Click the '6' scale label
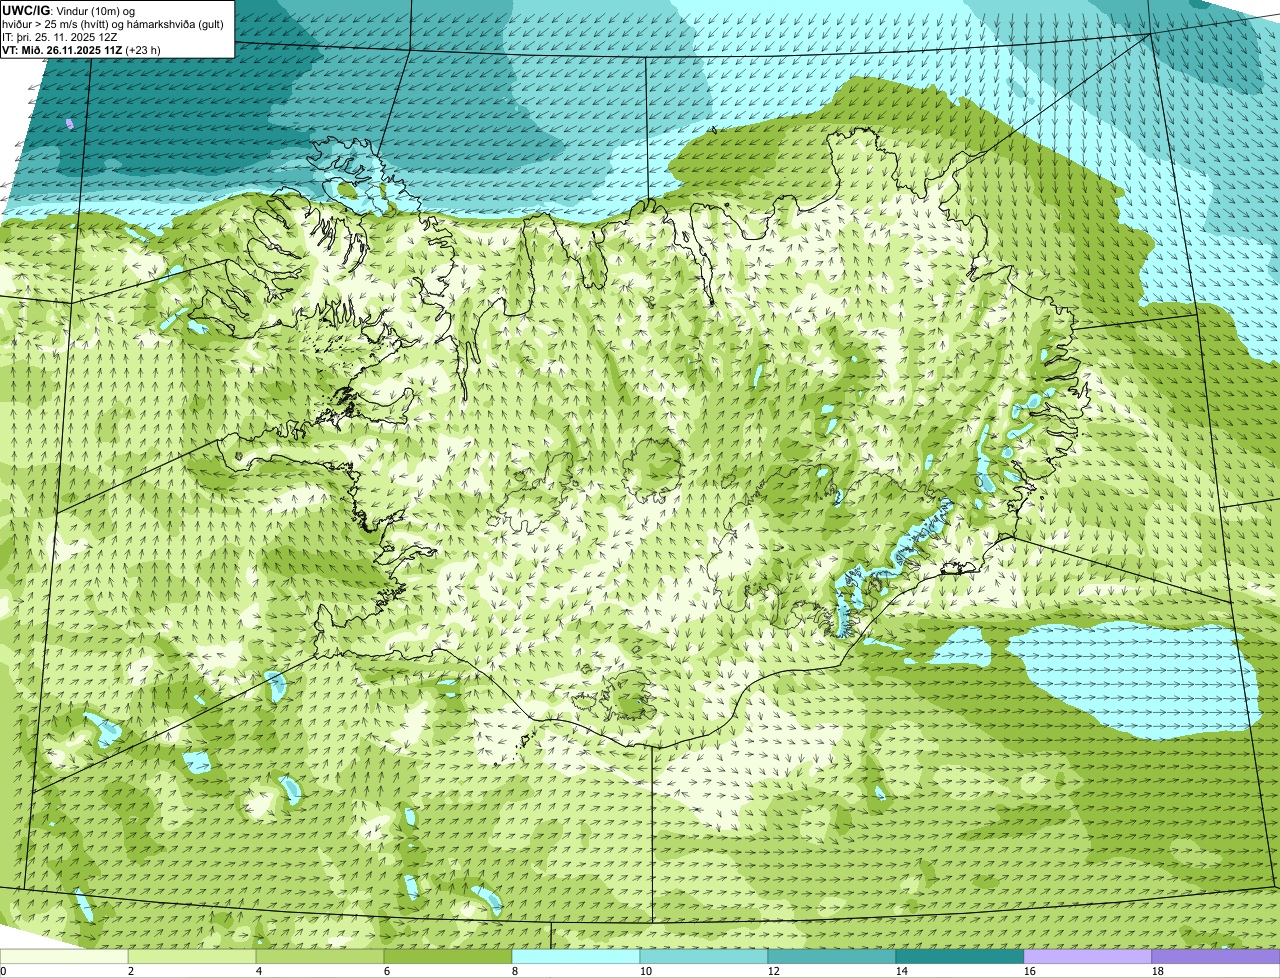Screen dimensions: 1280x978 387,971
